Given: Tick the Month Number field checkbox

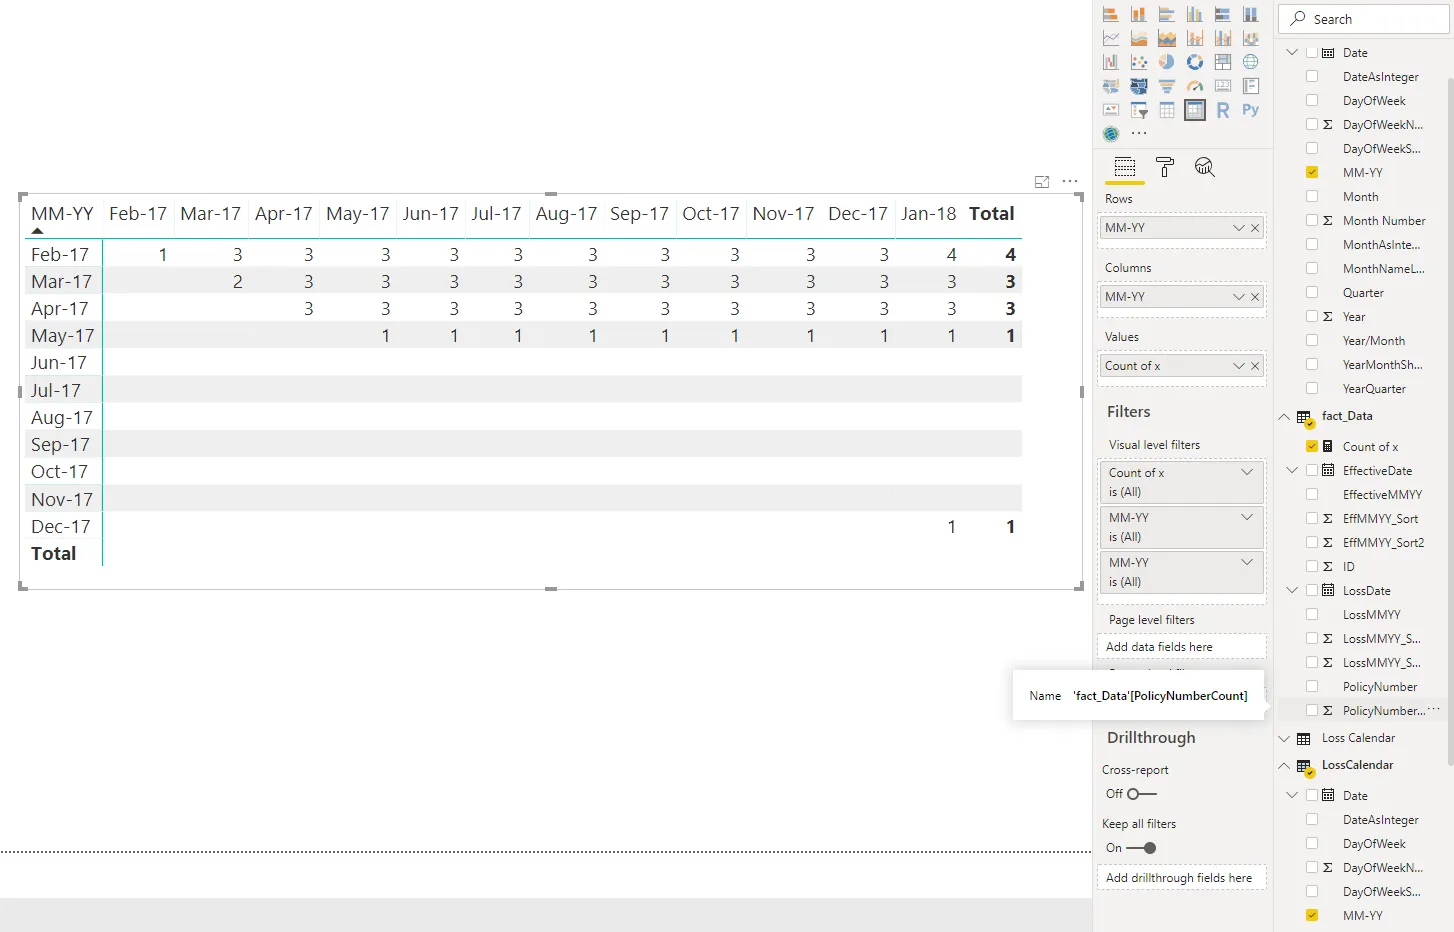Looking at the screenshot, I should pos(1312,220).
